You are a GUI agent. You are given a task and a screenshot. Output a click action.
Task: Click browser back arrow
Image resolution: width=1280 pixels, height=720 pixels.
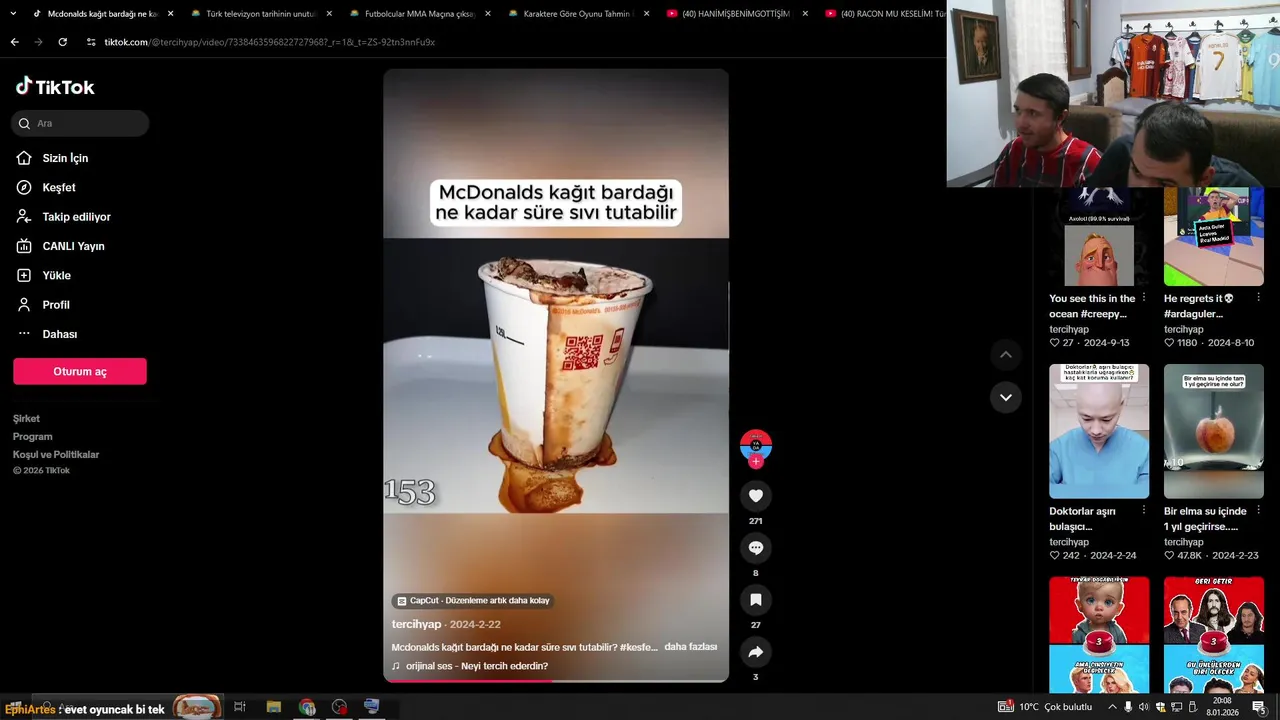pyautogui.click(x=14, y=42)
